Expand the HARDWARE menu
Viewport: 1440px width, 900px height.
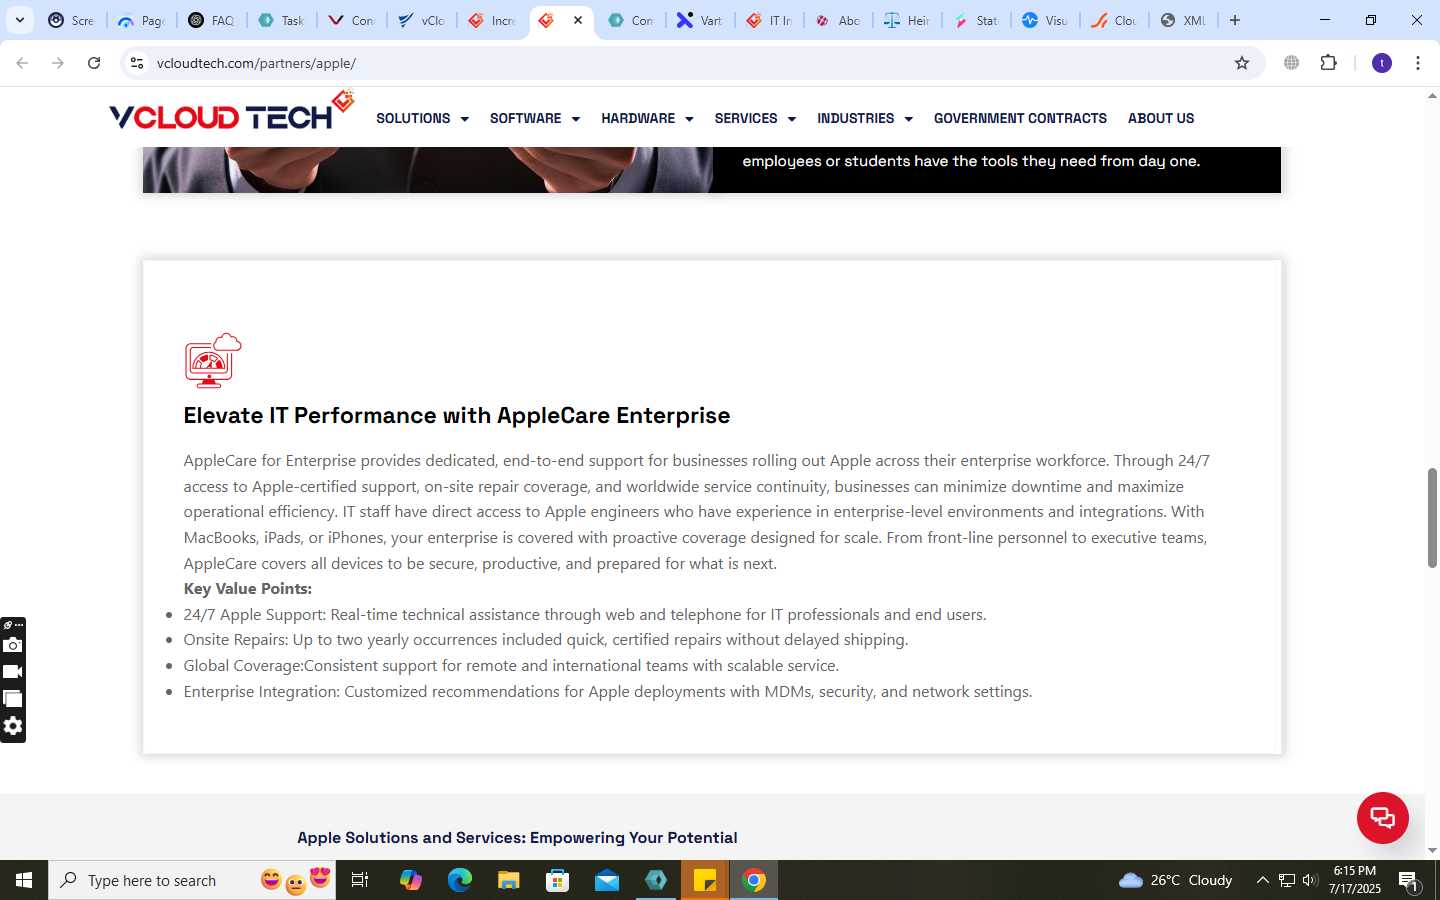pyautogui.click(x=647, y=118)
